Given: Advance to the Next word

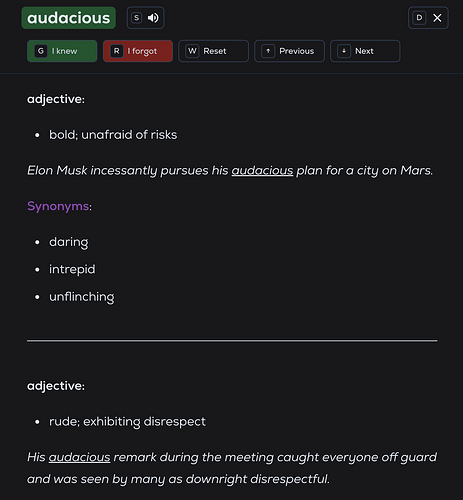Looking at the screenshot, I should click(x=365, y=51).
